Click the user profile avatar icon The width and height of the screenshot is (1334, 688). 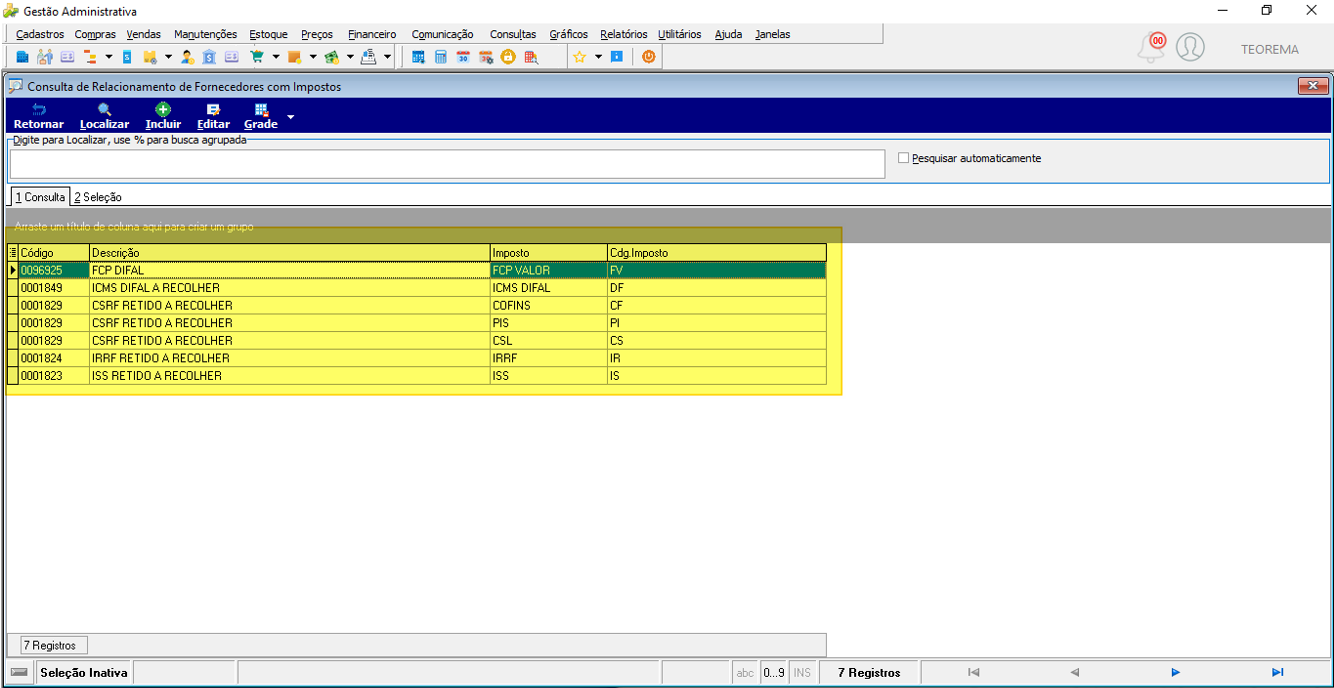click(1190, 47)
